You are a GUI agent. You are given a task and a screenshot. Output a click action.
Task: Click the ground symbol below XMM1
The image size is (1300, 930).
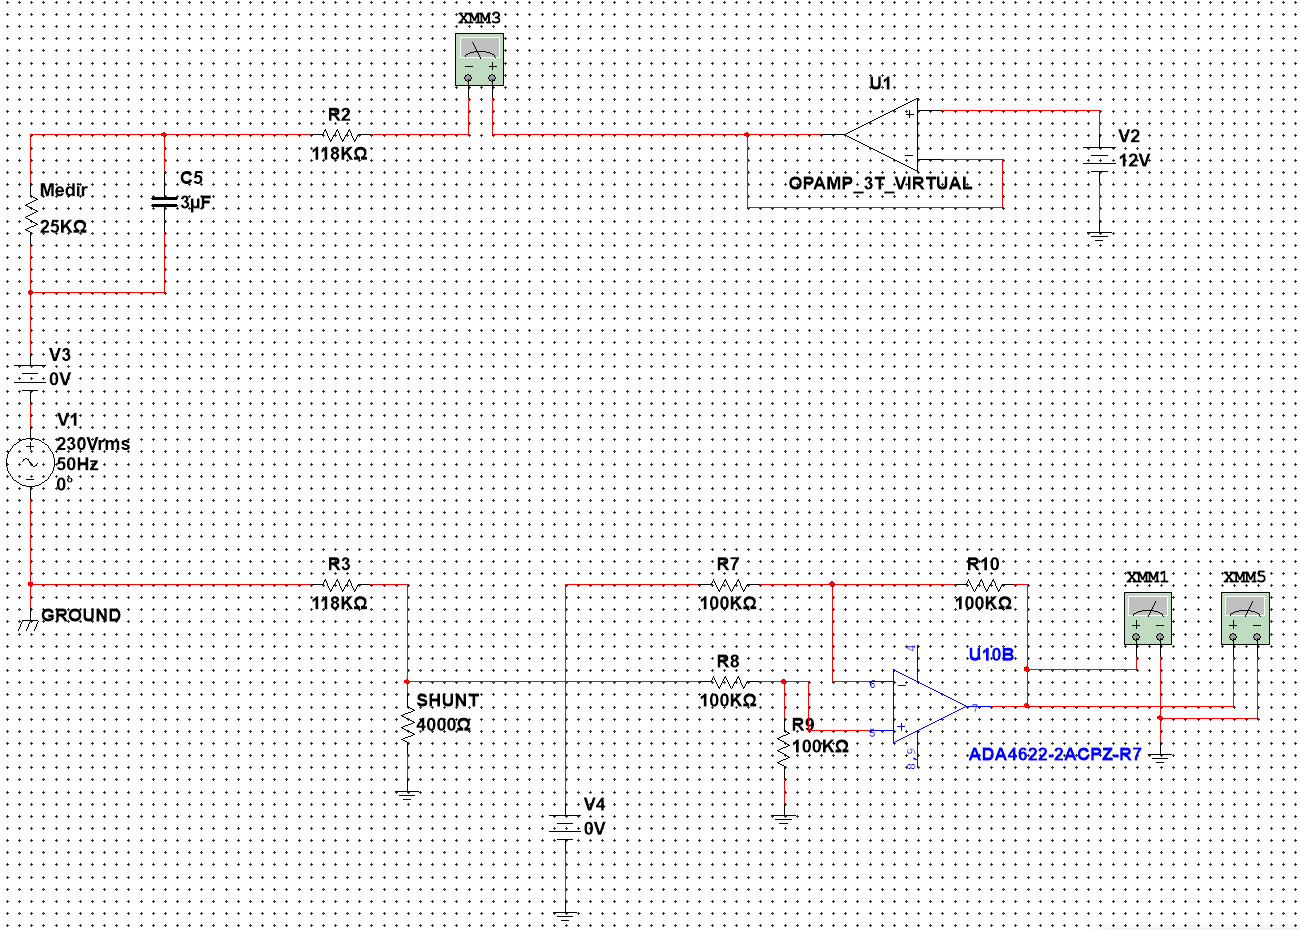pos(1160,757)
